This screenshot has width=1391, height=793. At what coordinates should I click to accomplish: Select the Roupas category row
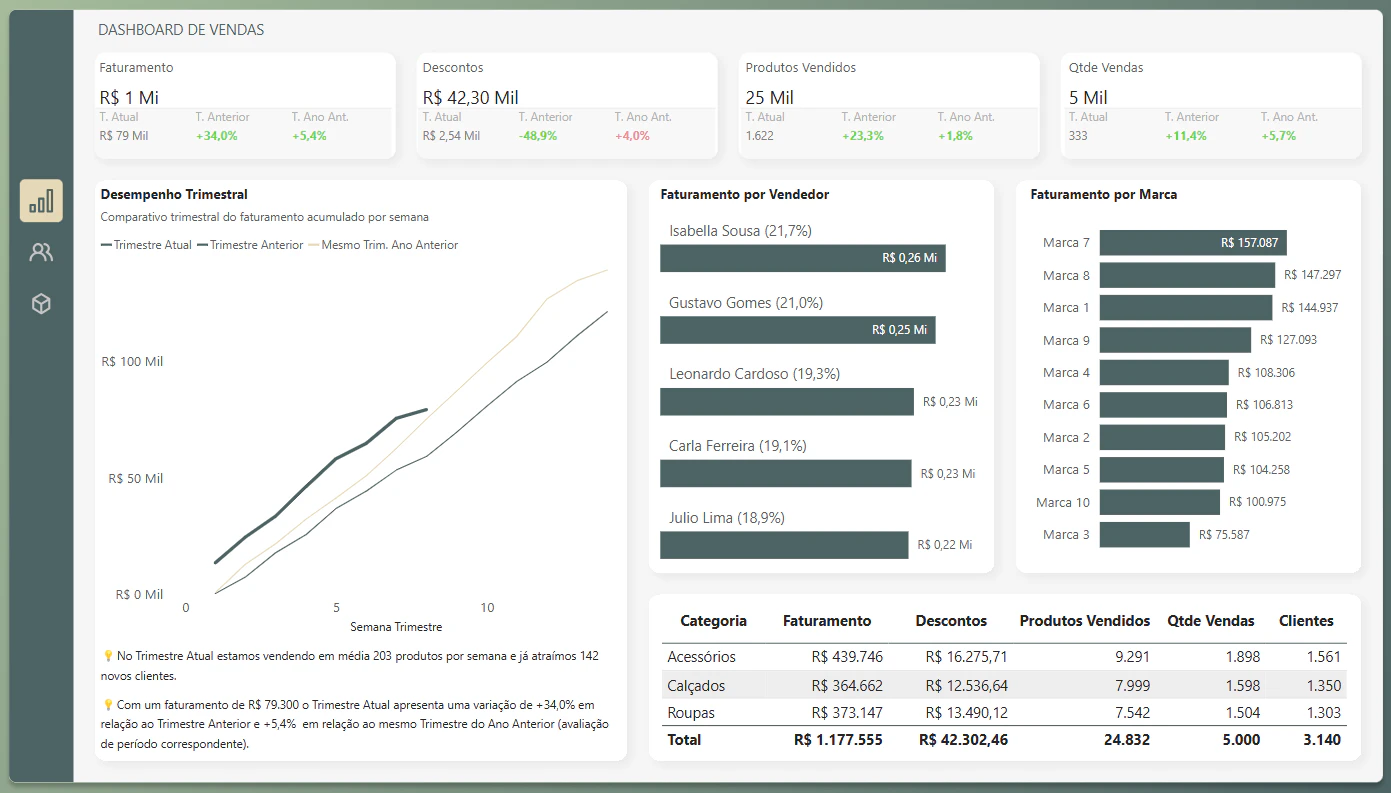1003,713
